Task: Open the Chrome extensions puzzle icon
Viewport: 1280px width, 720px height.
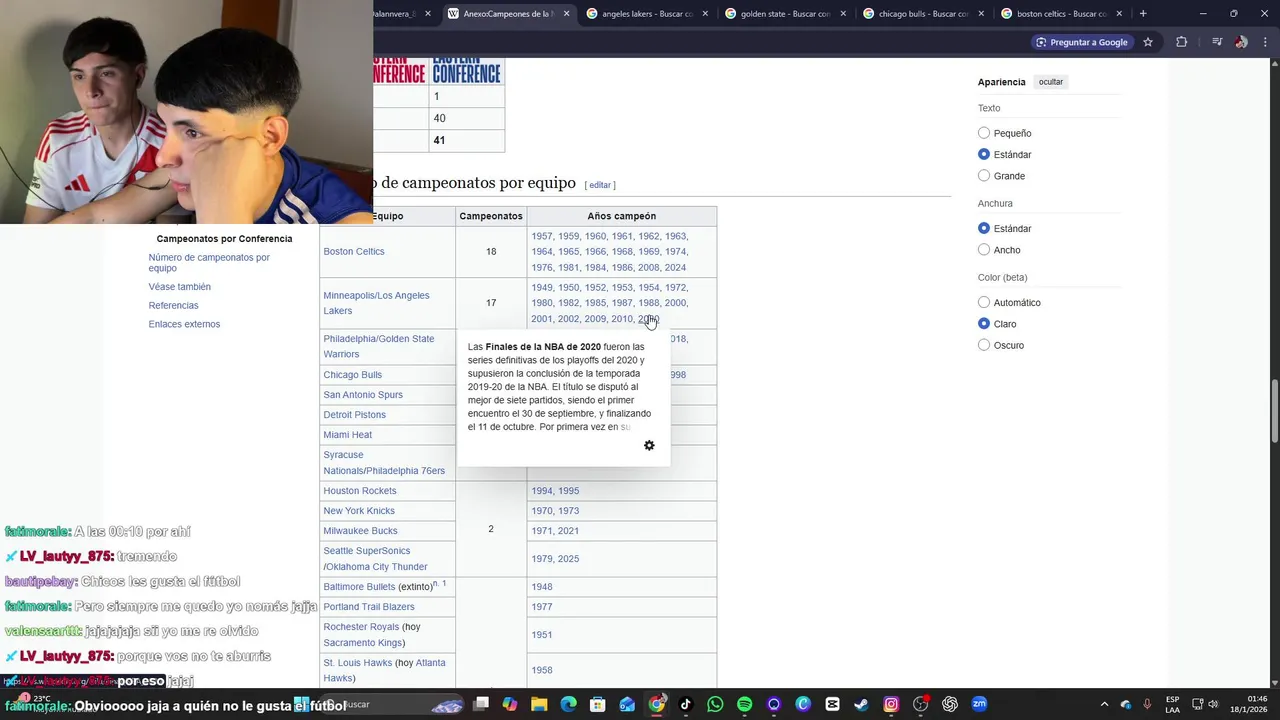Action: click(x=1182, y=42)
